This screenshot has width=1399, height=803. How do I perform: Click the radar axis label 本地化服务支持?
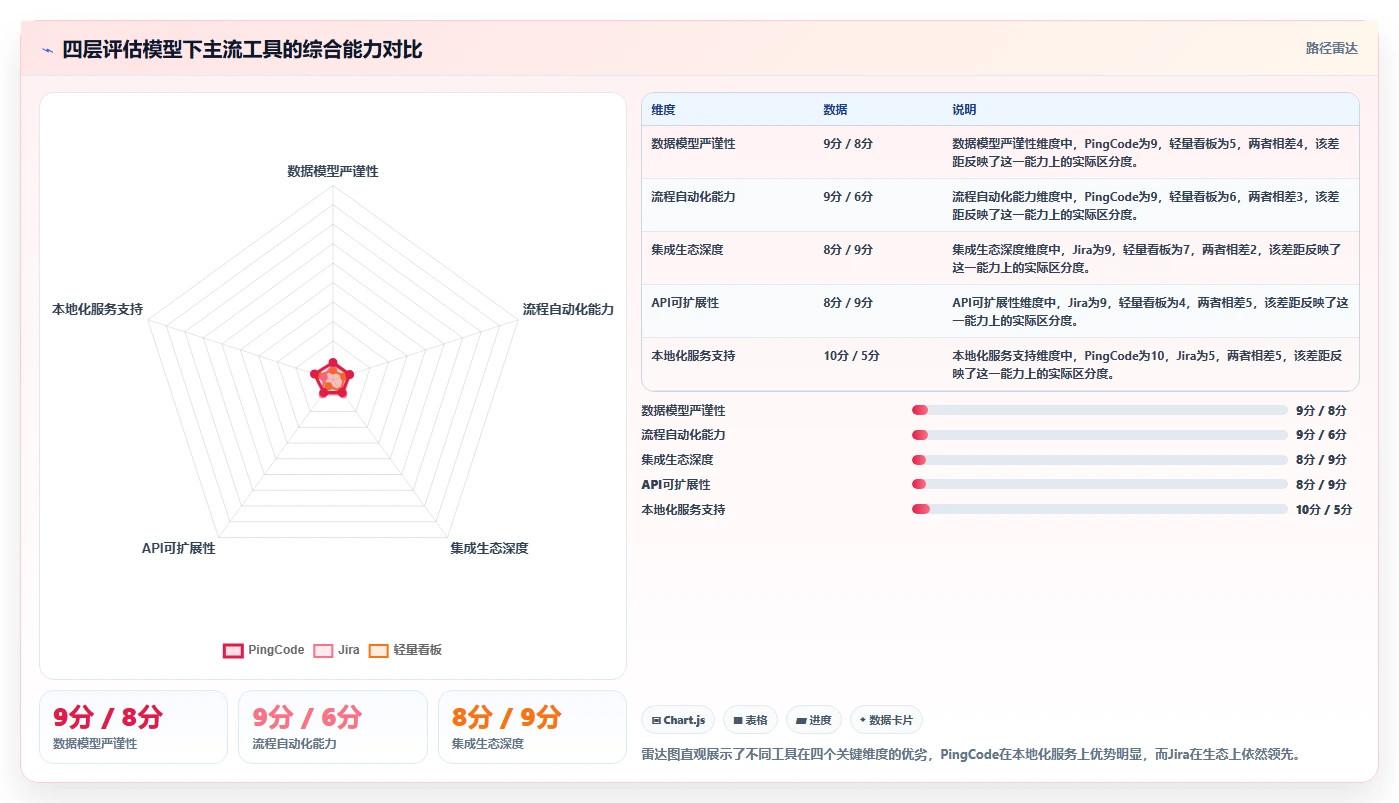tap(98, 310)
